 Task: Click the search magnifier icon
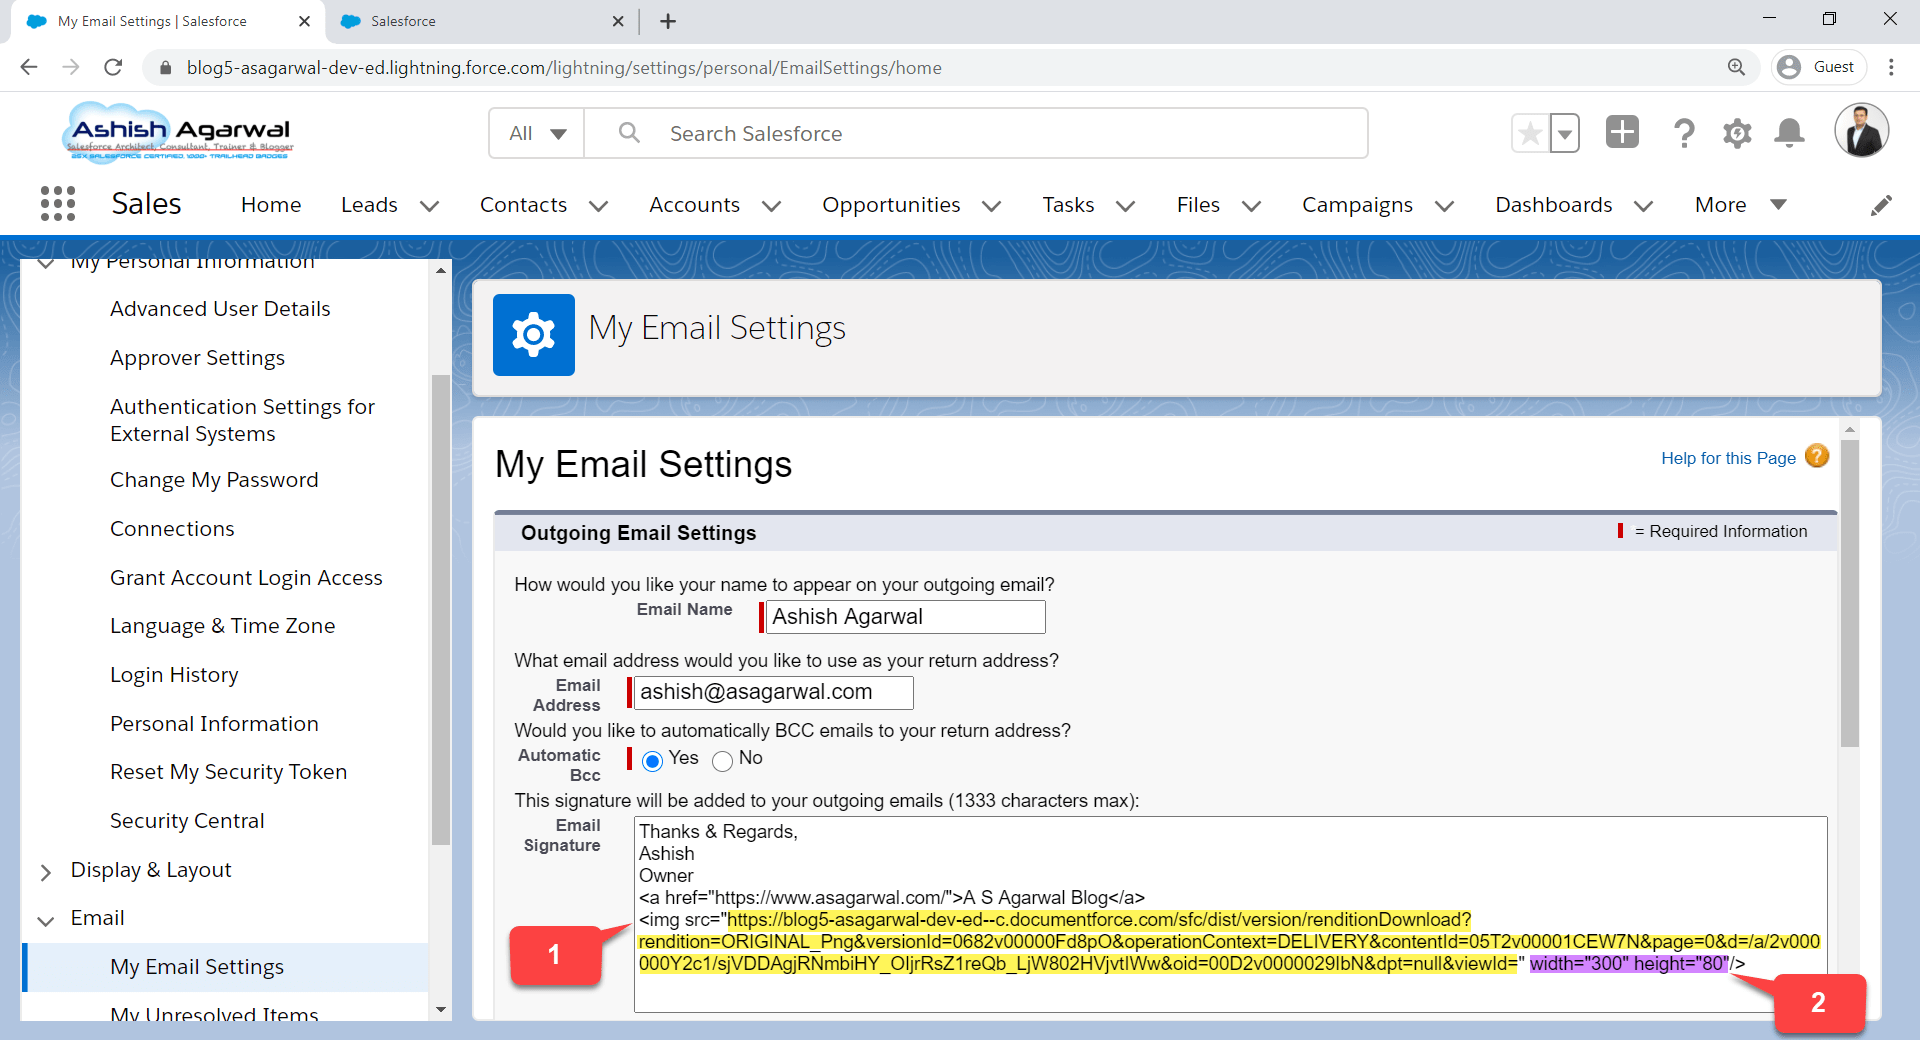point(628,133)
